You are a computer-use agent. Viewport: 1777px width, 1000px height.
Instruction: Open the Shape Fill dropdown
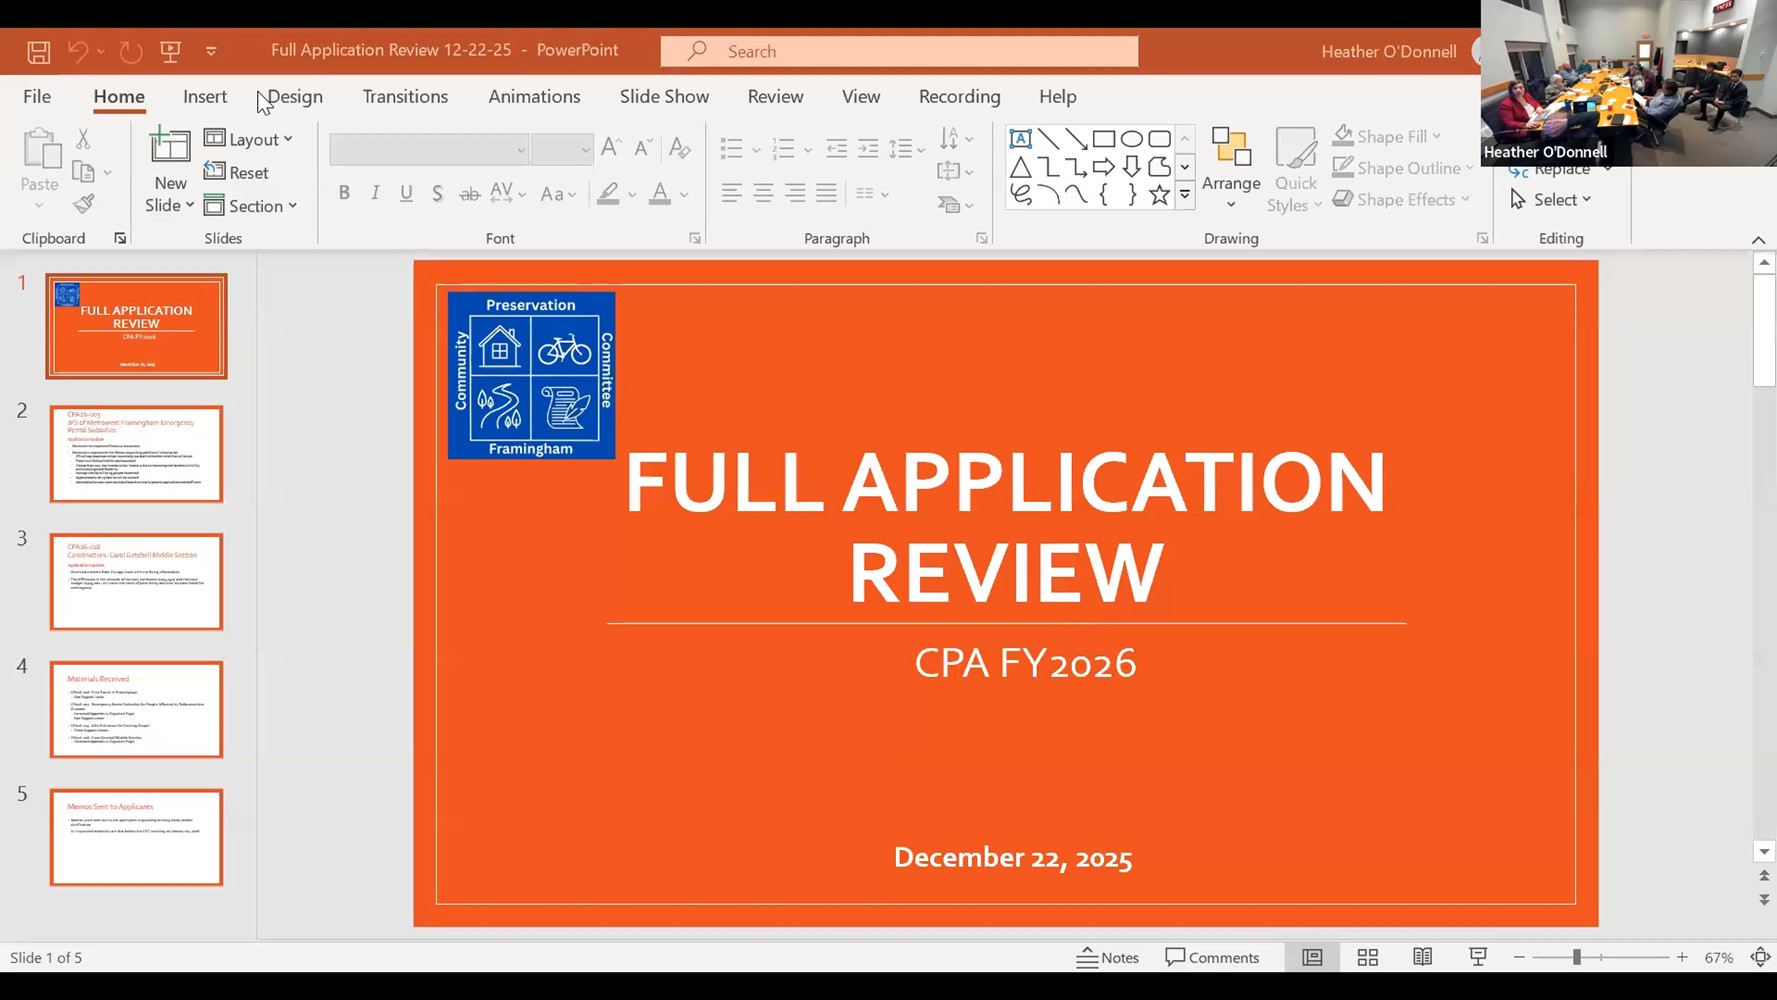(x=1388, y=136)
